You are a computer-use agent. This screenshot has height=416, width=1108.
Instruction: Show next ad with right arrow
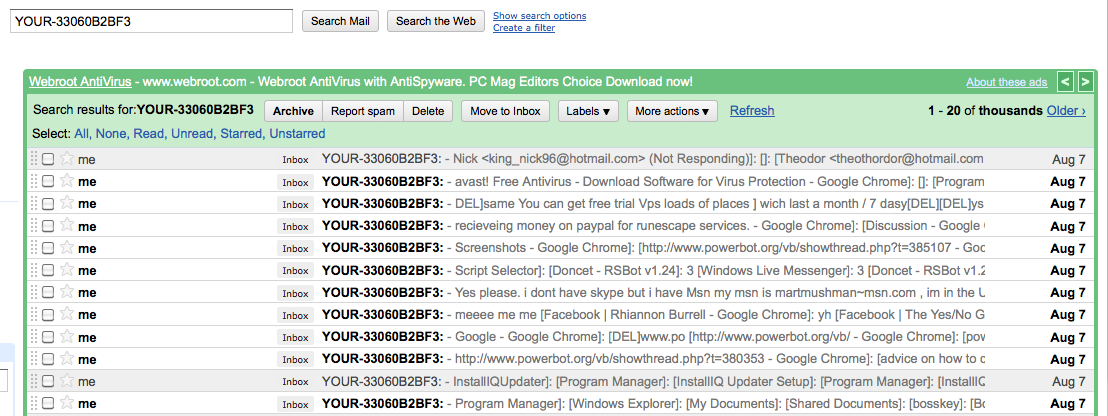pyautogui.click(x=1085, y=82)
